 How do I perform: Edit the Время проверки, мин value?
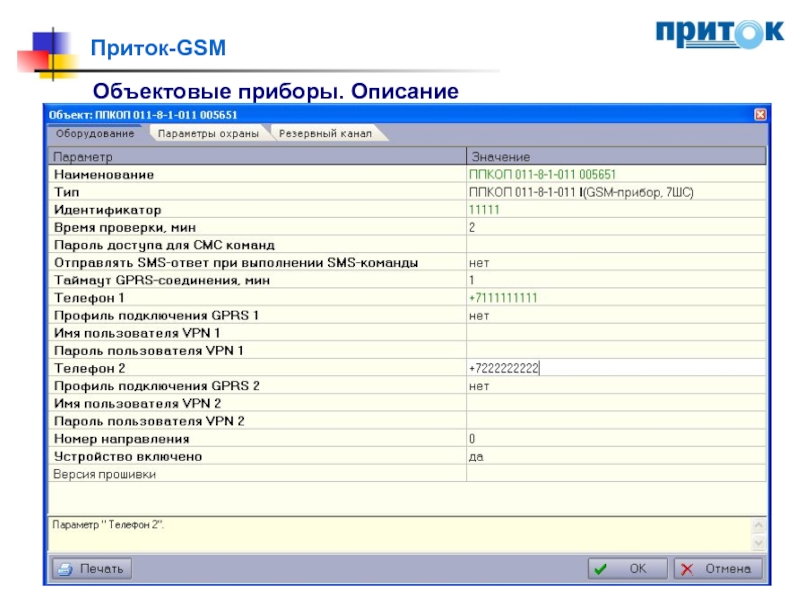pos(615,228)
